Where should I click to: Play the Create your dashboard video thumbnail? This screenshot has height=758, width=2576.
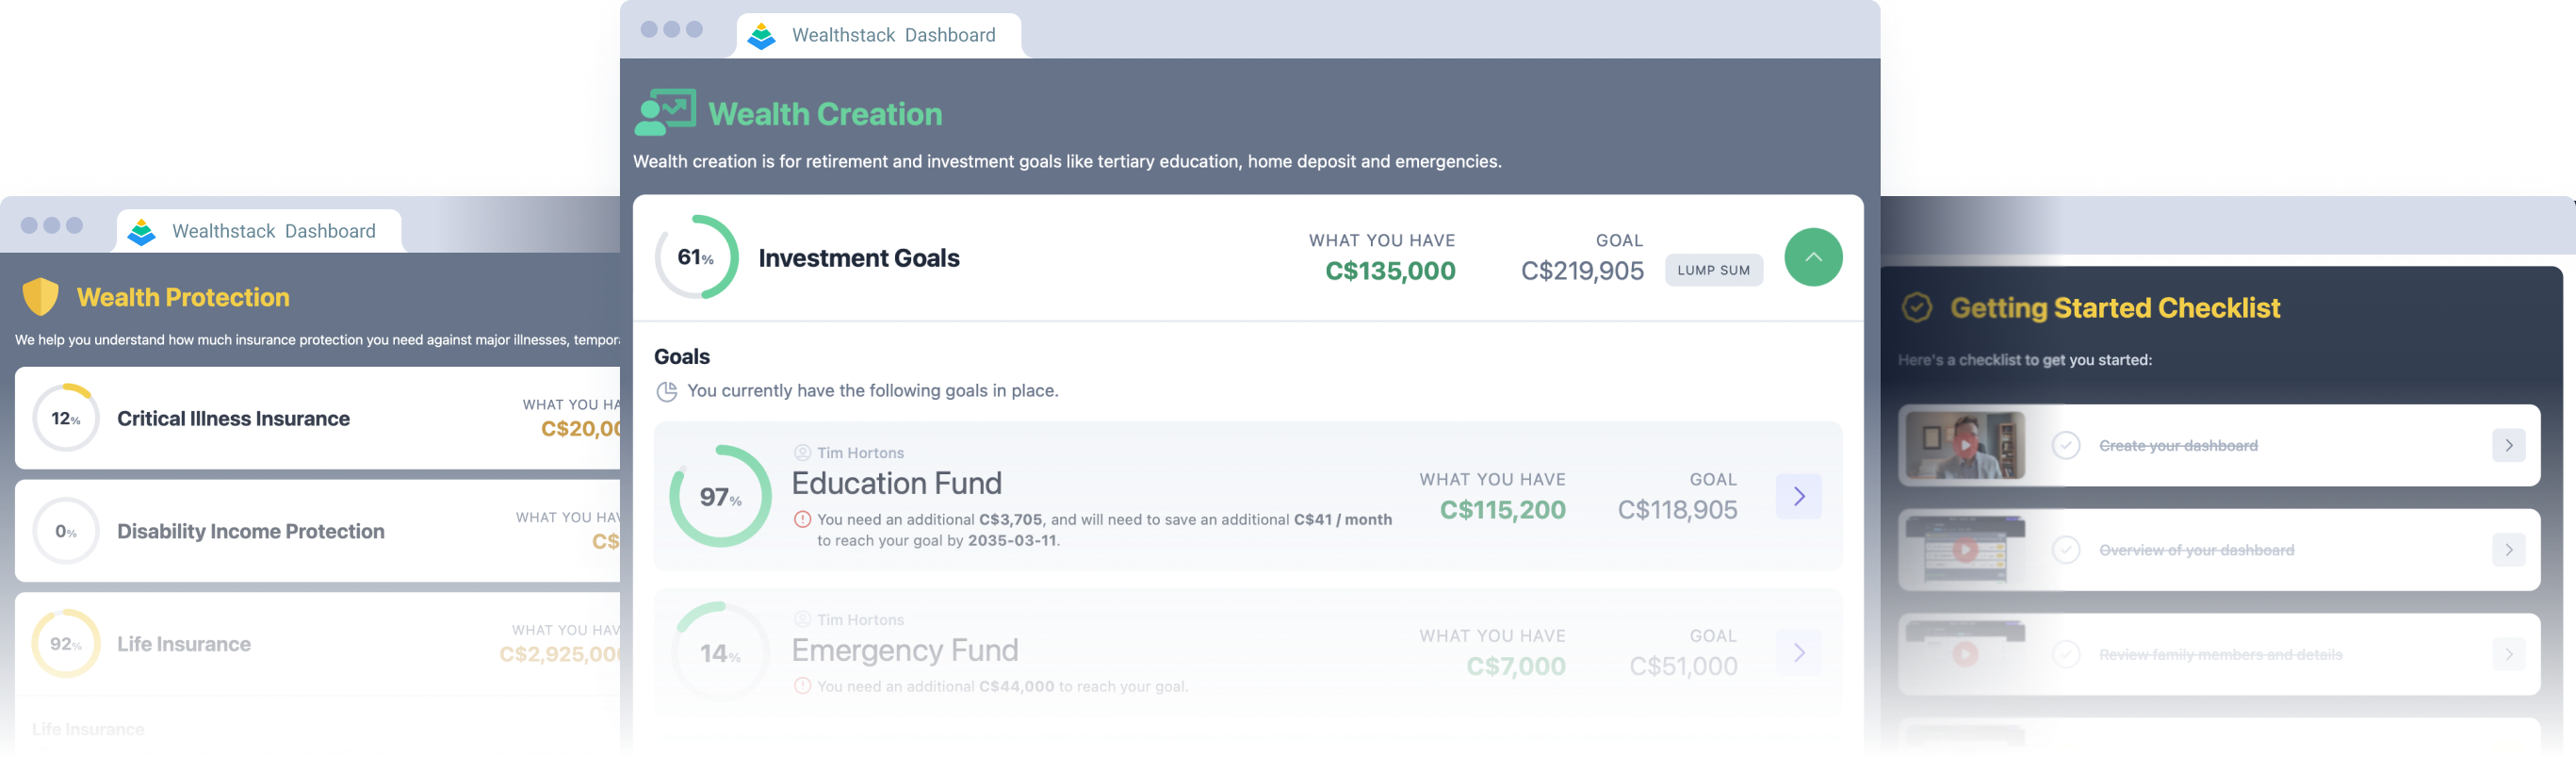1965,445
